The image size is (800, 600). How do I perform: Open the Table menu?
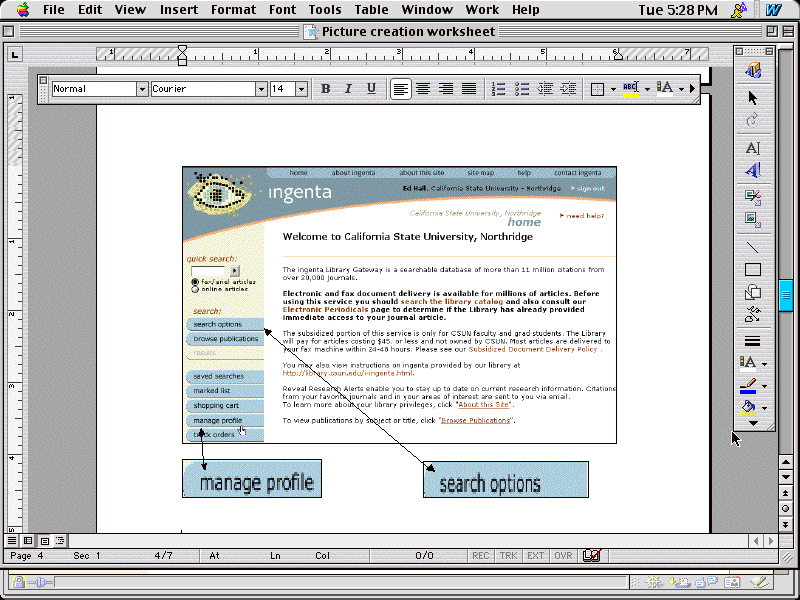tap(371, 10)
